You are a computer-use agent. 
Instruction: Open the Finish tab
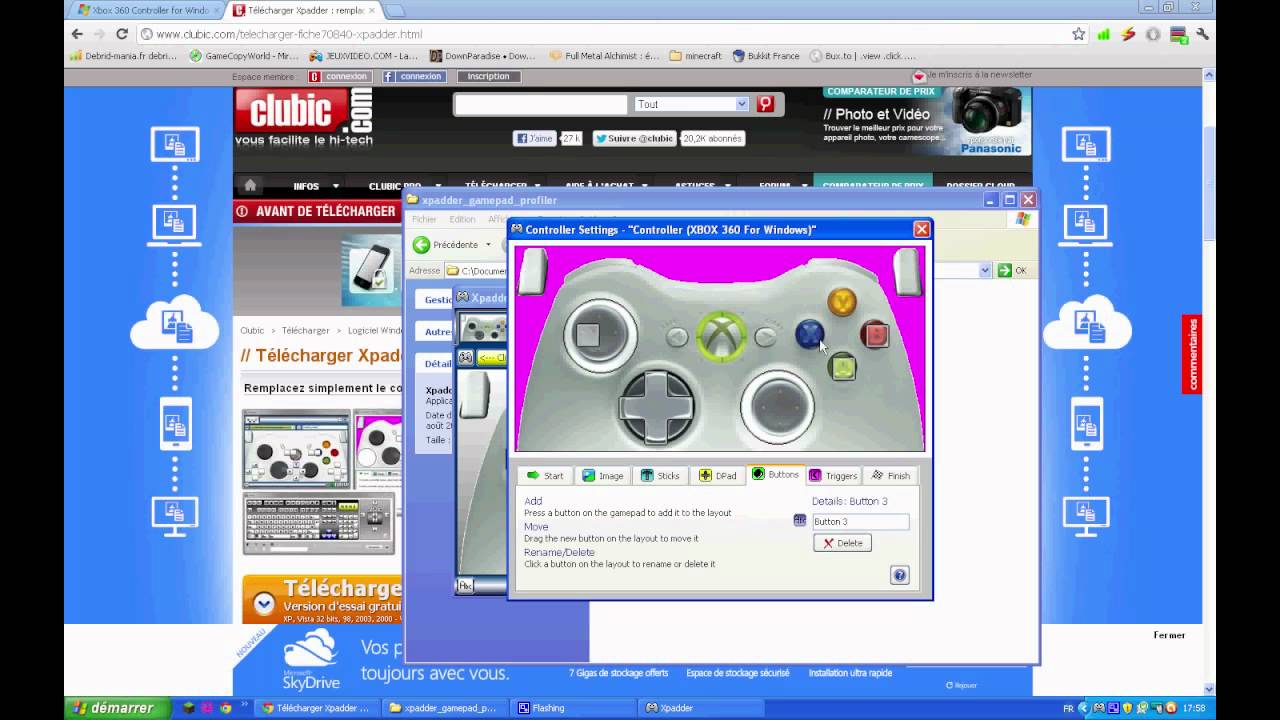point(890,476)
